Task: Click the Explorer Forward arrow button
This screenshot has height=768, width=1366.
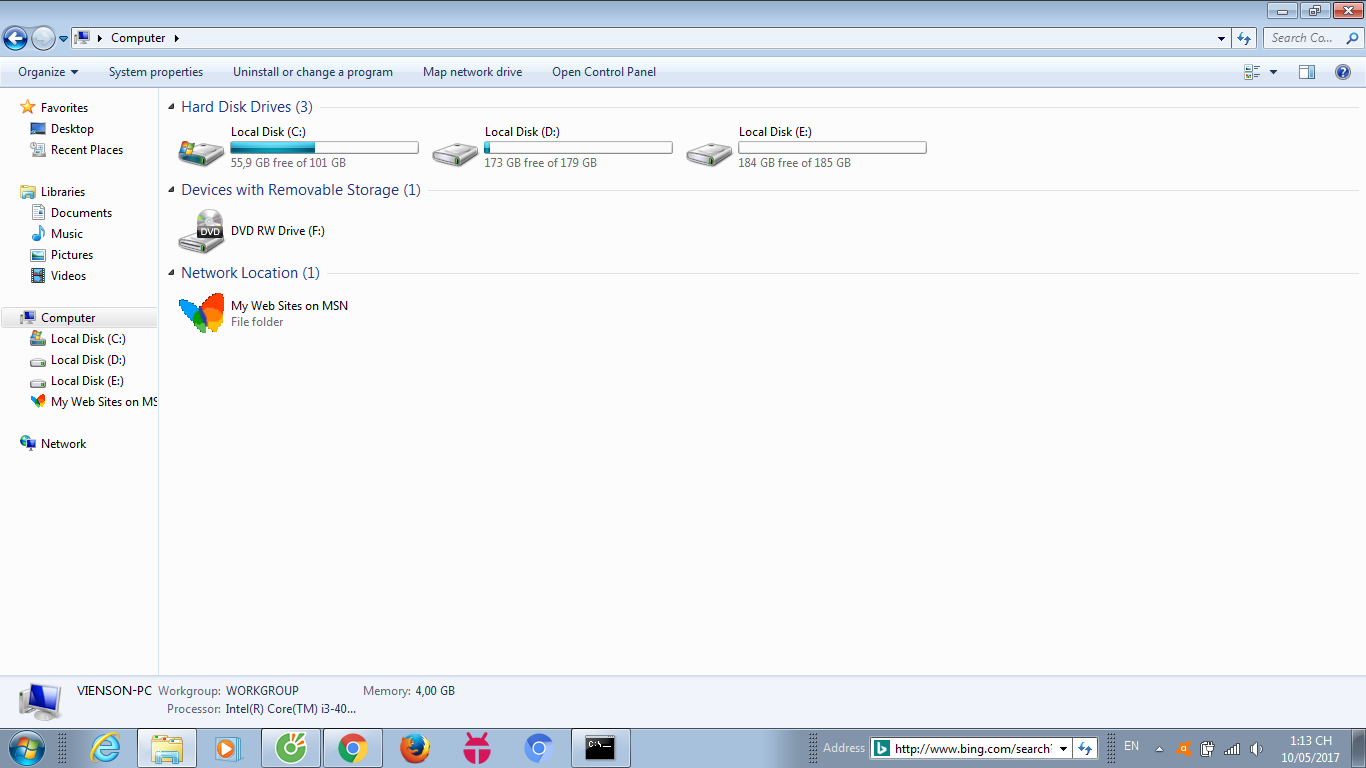Action: click(43, 38)
